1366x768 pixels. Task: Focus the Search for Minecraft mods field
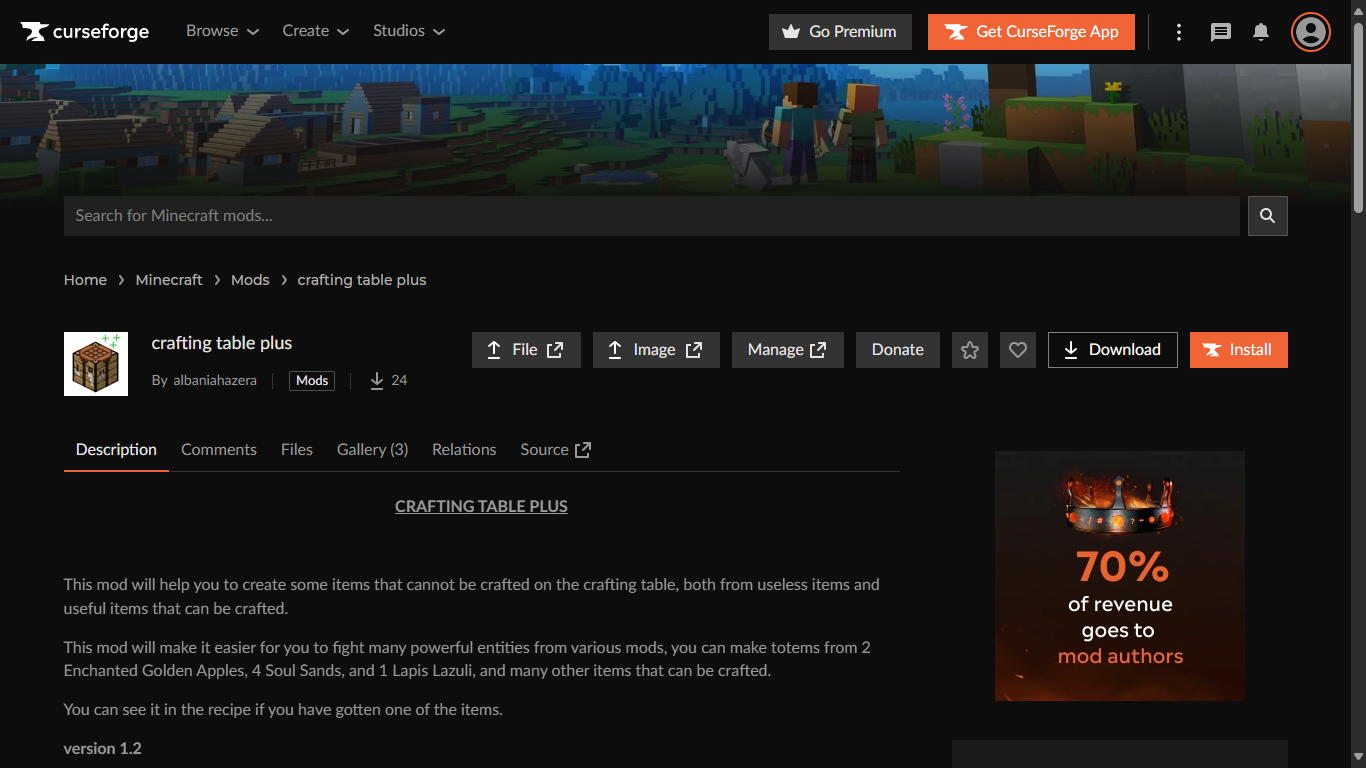[652, 216]
